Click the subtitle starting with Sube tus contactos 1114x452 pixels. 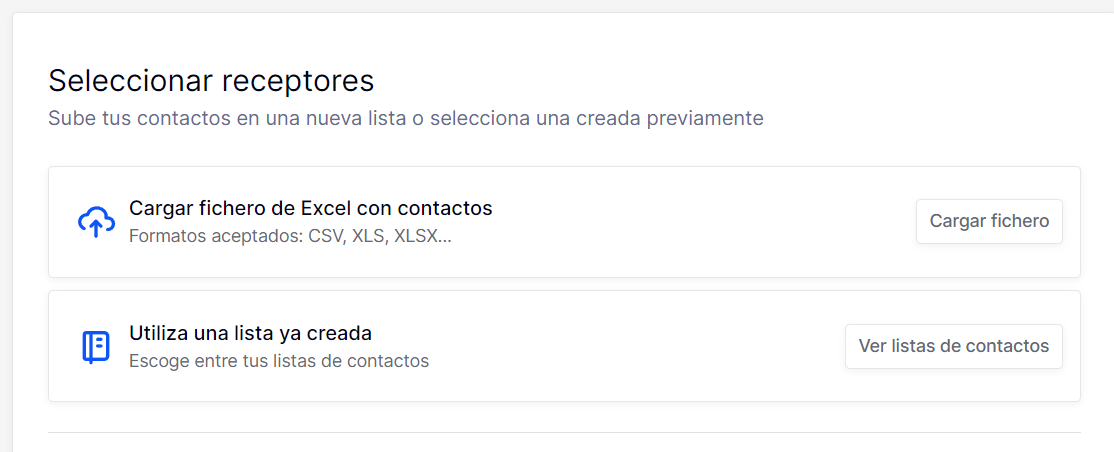pos(406,118)
